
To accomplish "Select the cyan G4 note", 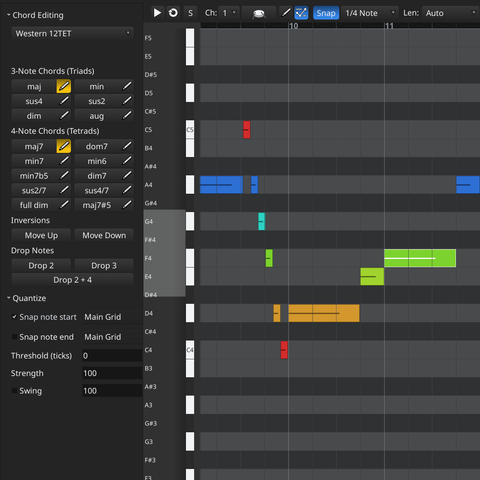I will pyautogui.click(x=262, y=221).
